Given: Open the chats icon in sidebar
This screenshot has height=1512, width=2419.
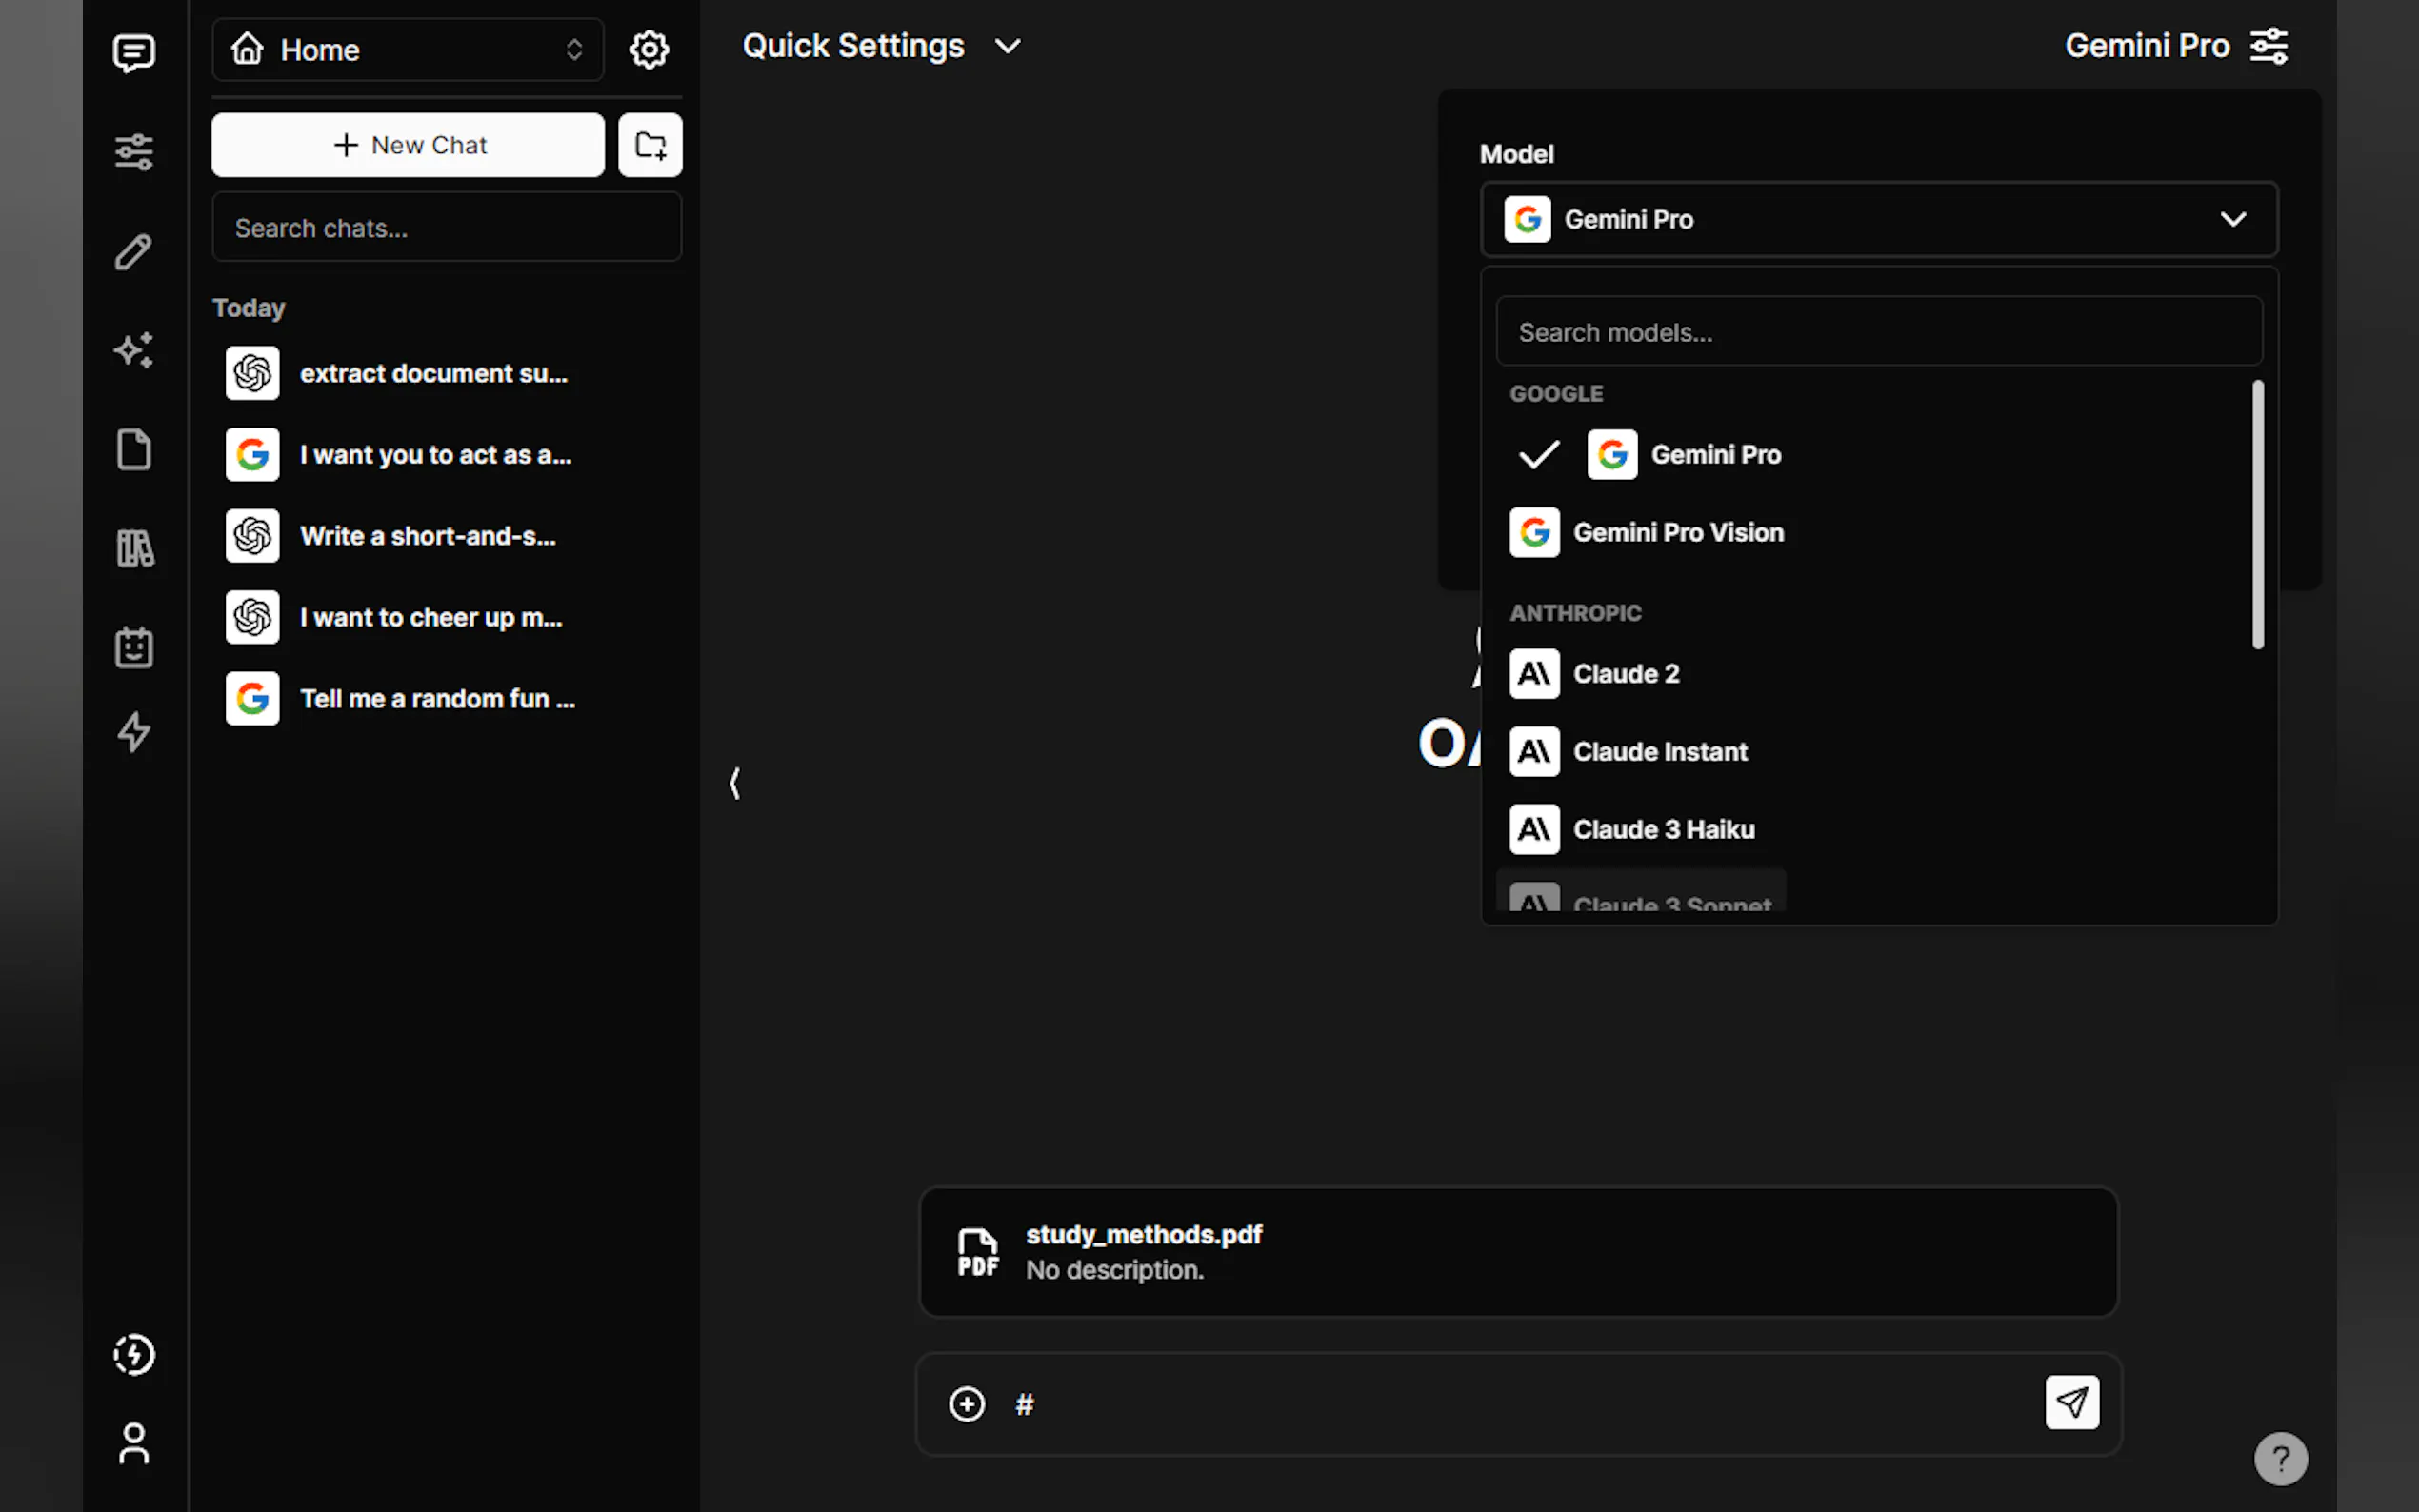Looking at the screenshot, I should 134,52.
